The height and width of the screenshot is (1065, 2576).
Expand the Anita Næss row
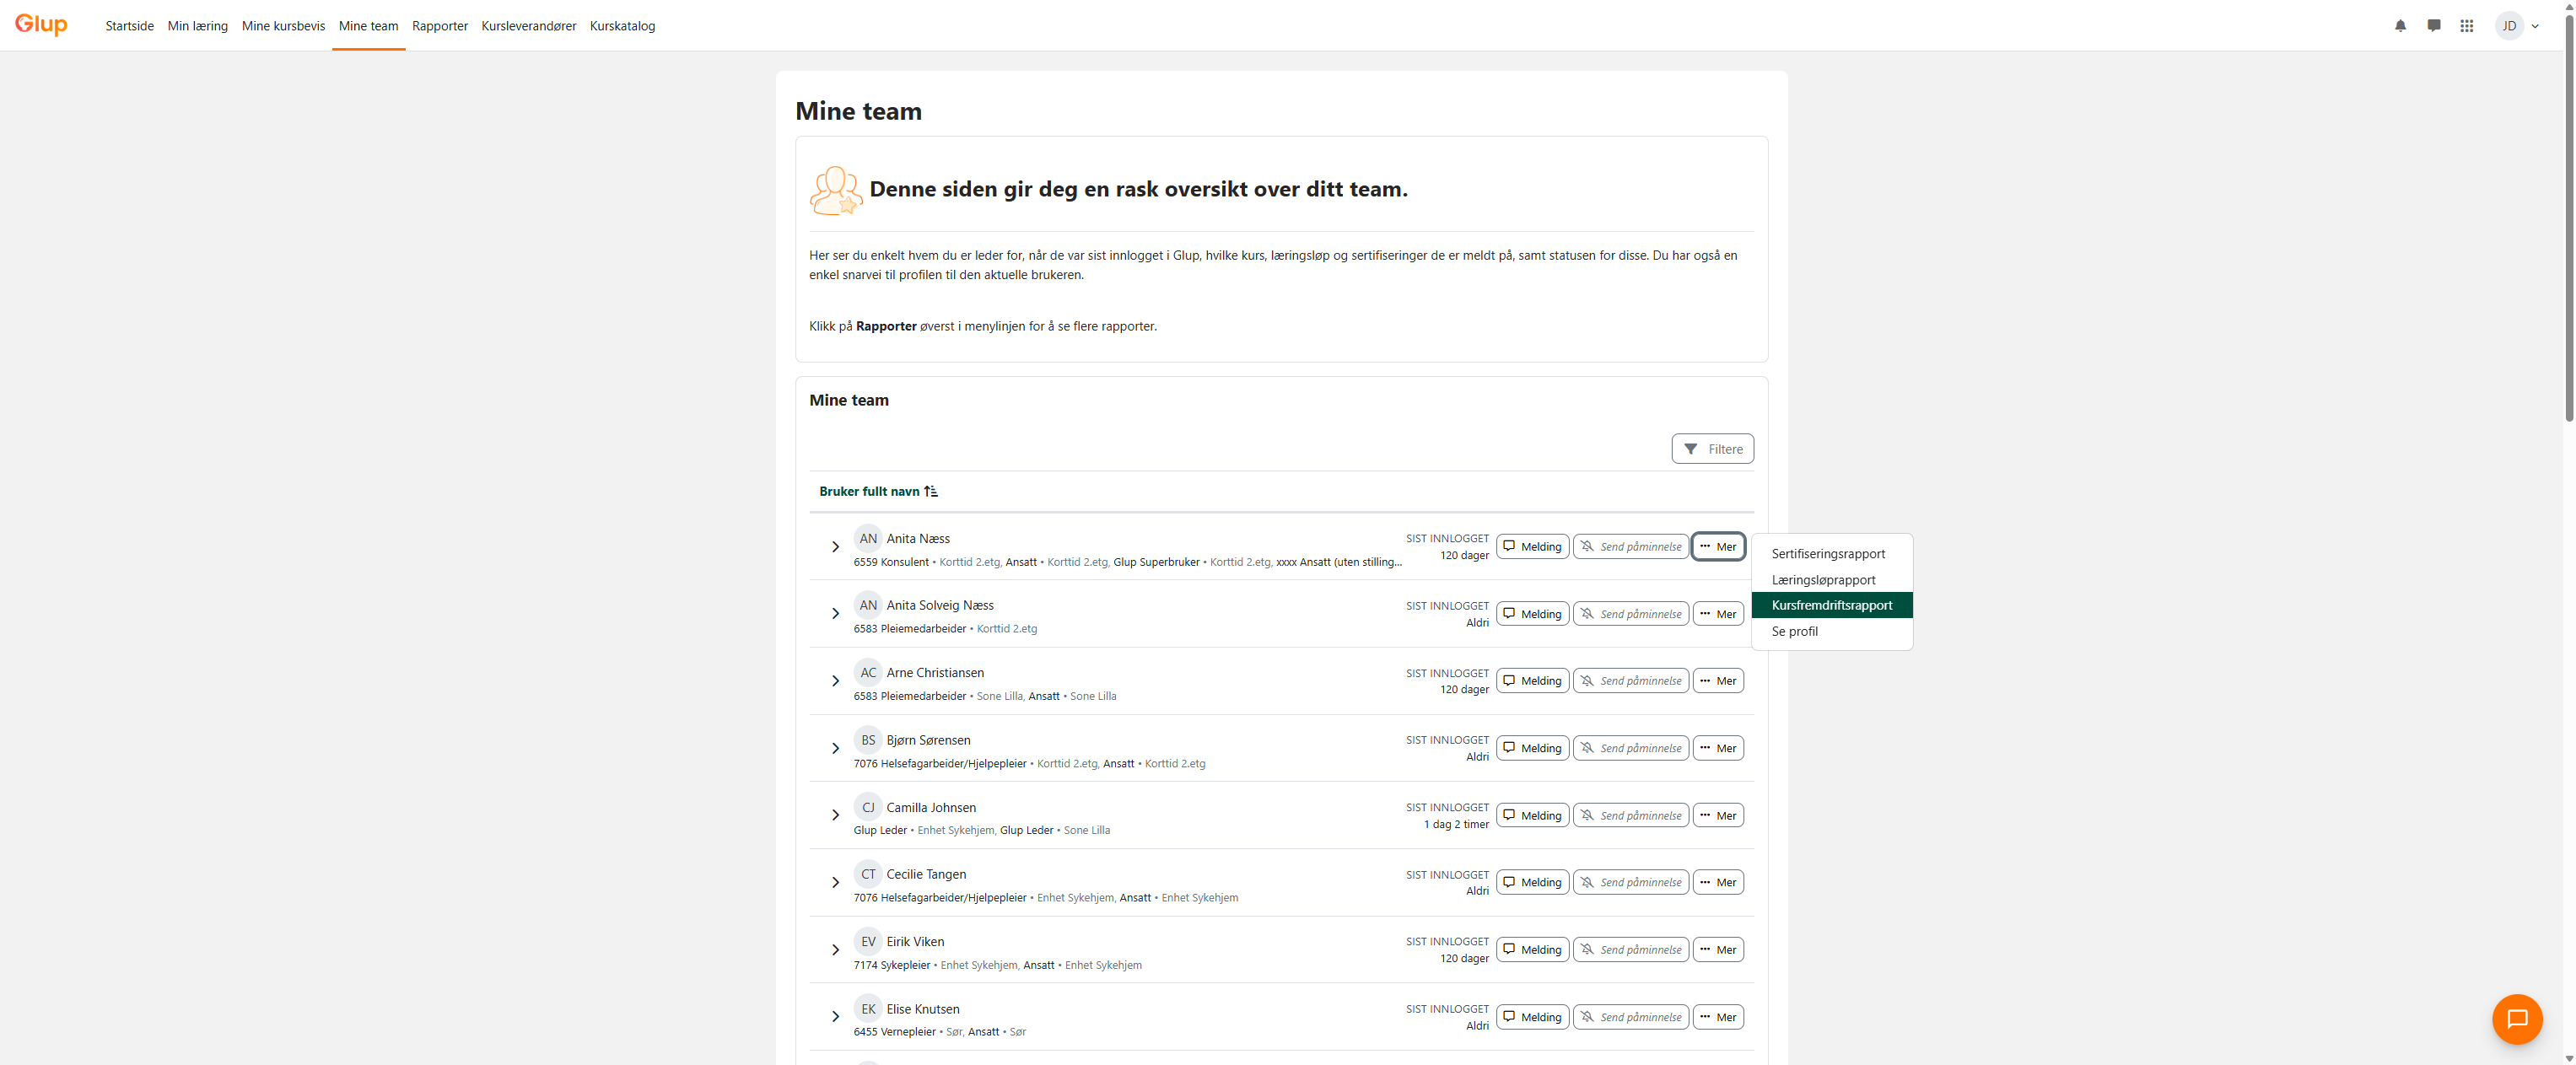835,547
